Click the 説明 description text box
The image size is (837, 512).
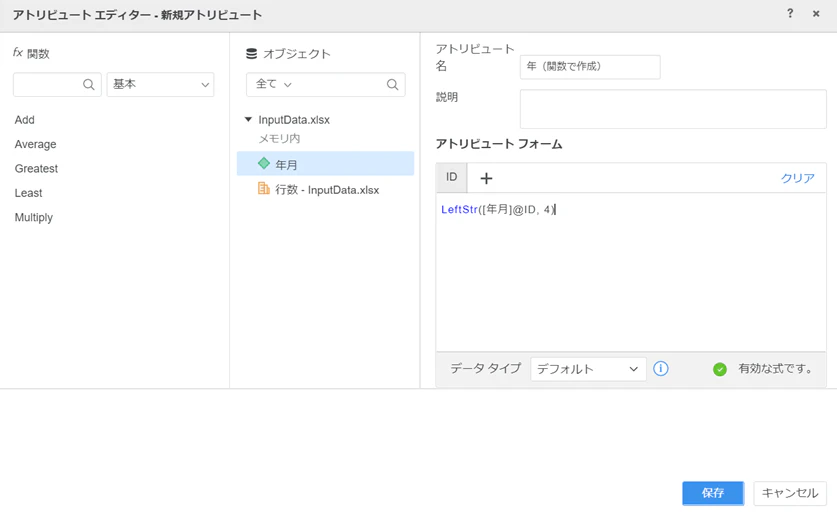(673, 109)
